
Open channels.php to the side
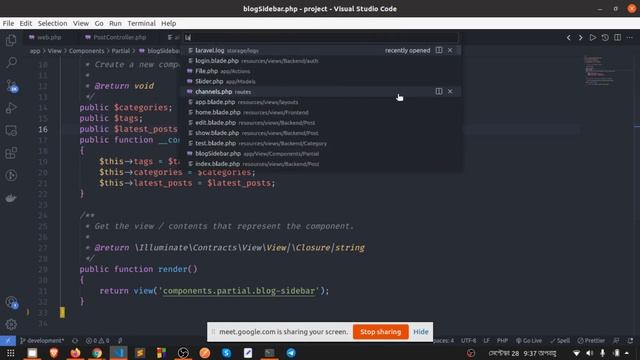tap(439, 91)
